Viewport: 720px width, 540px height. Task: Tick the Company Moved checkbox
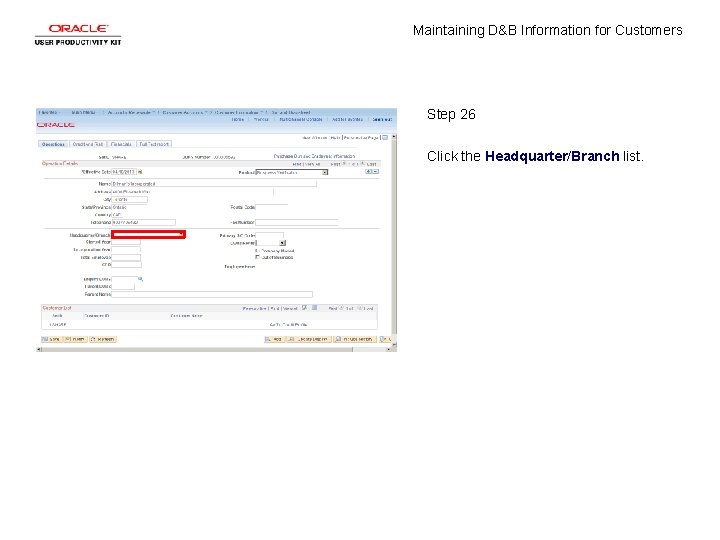pos(258,251)
